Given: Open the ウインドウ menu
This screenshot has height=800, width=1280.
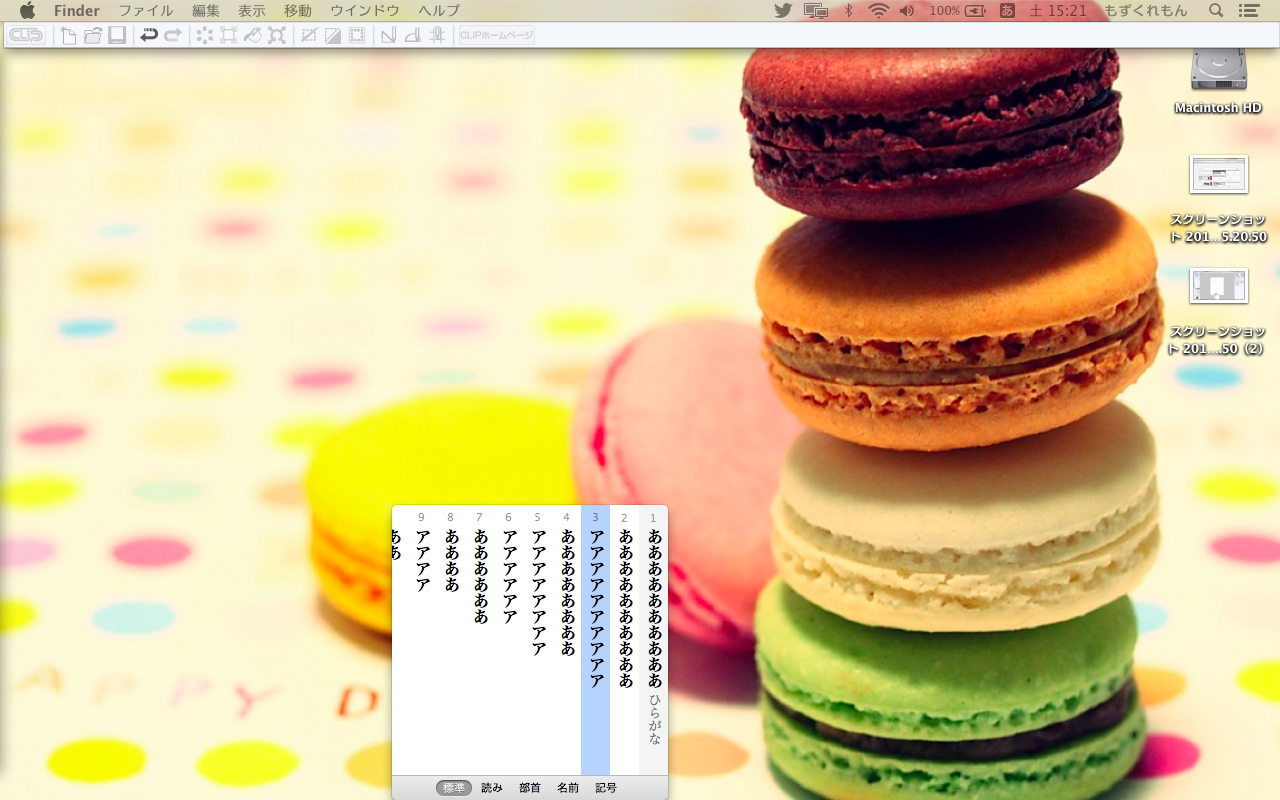Looking at the screenshot, I should [364, 11].
